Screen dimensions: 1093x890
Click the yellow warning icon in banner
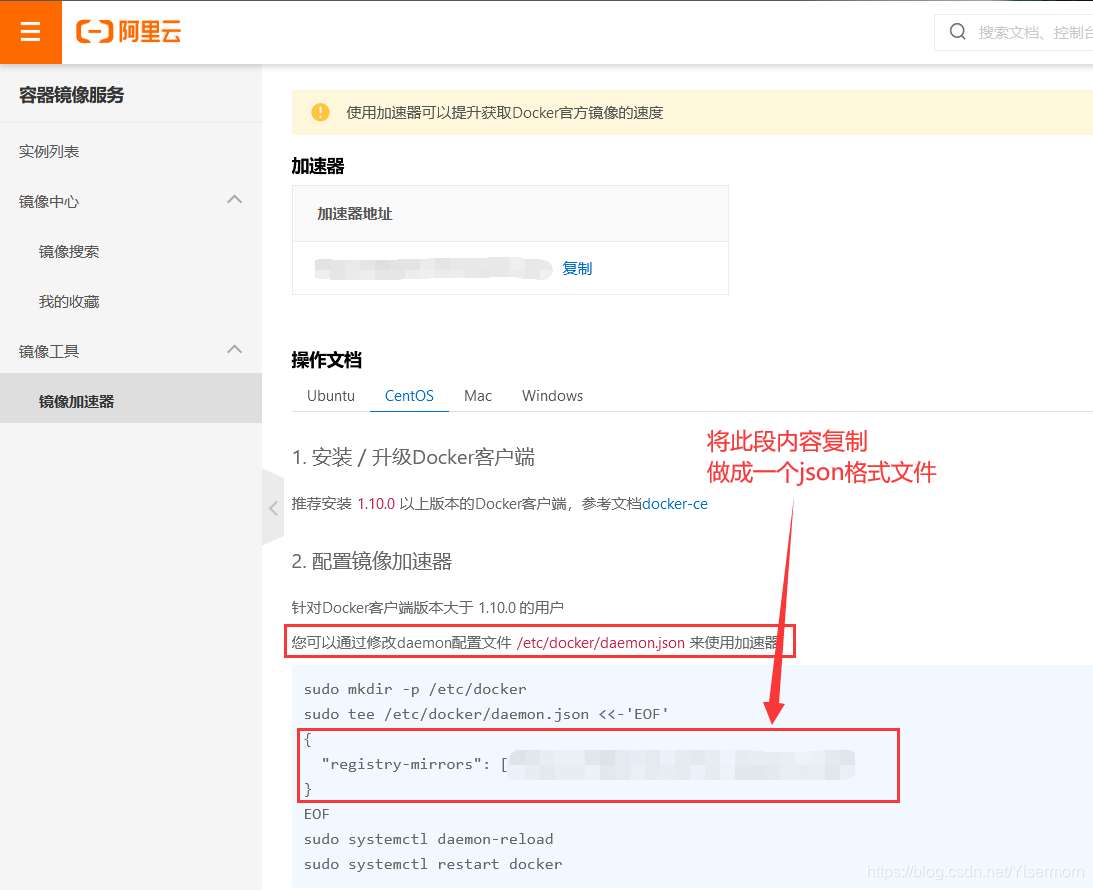click(x=320, y=112)
